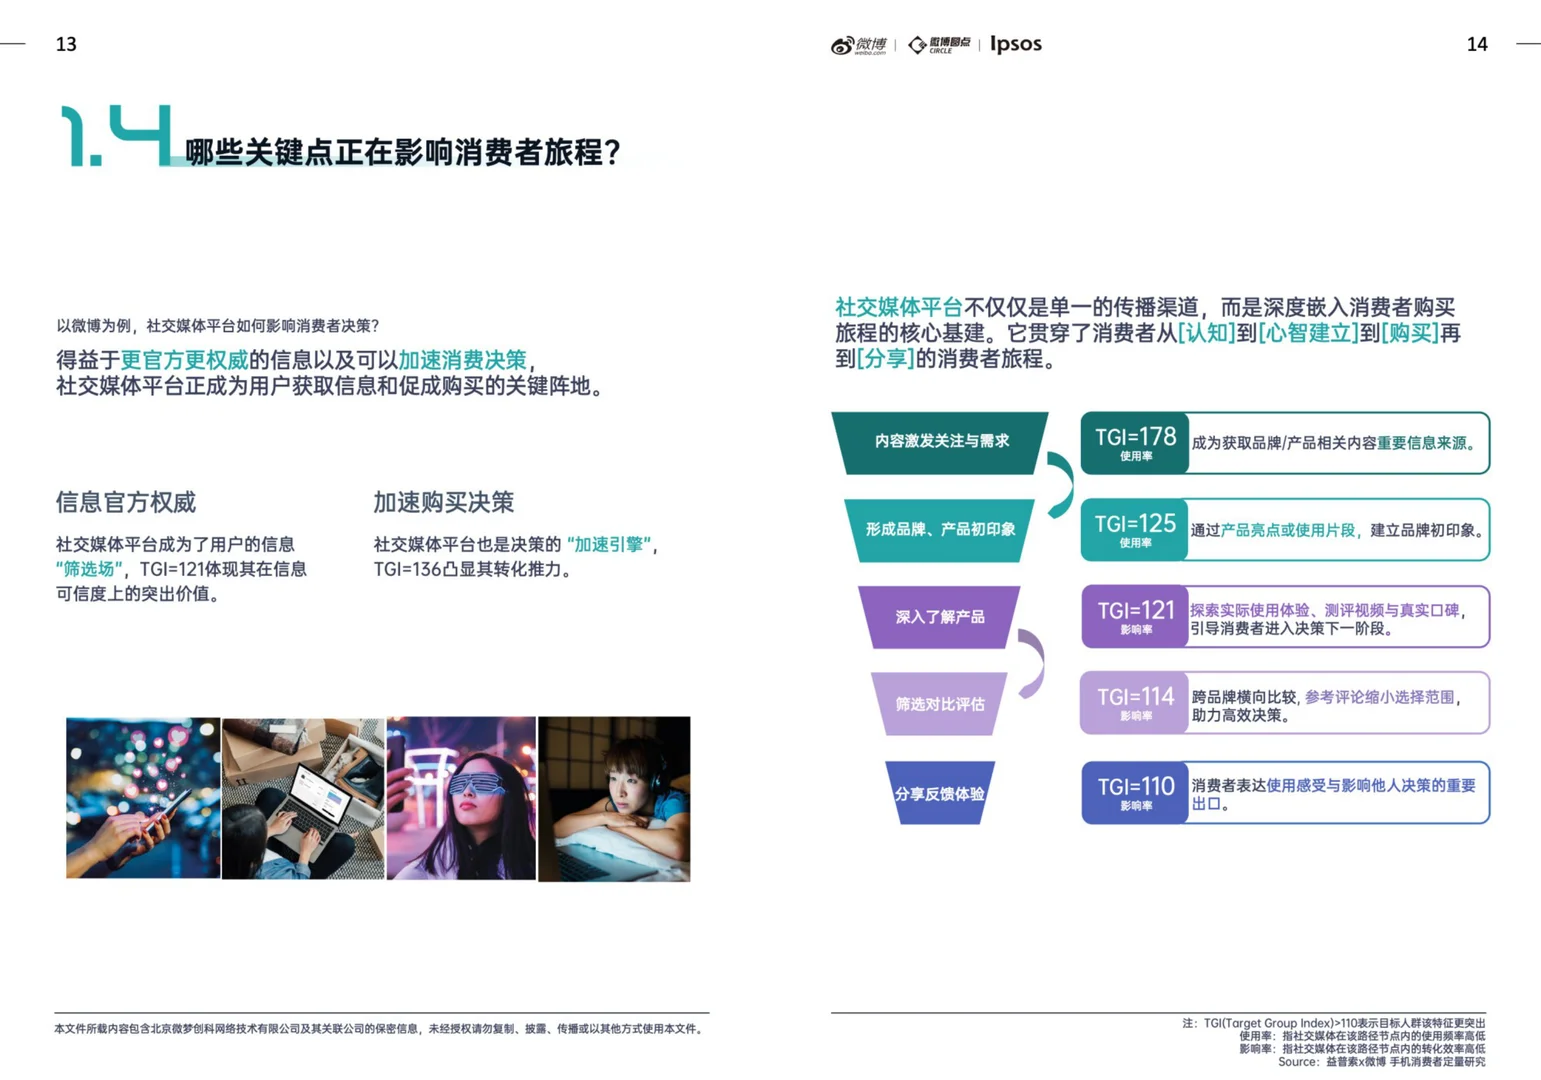Image resolution: width=1541 pixels, height=1080 pixels.
Task: Click the highlighted words 社交媒体平台 in right paragraph
Action: coord(898,307)
